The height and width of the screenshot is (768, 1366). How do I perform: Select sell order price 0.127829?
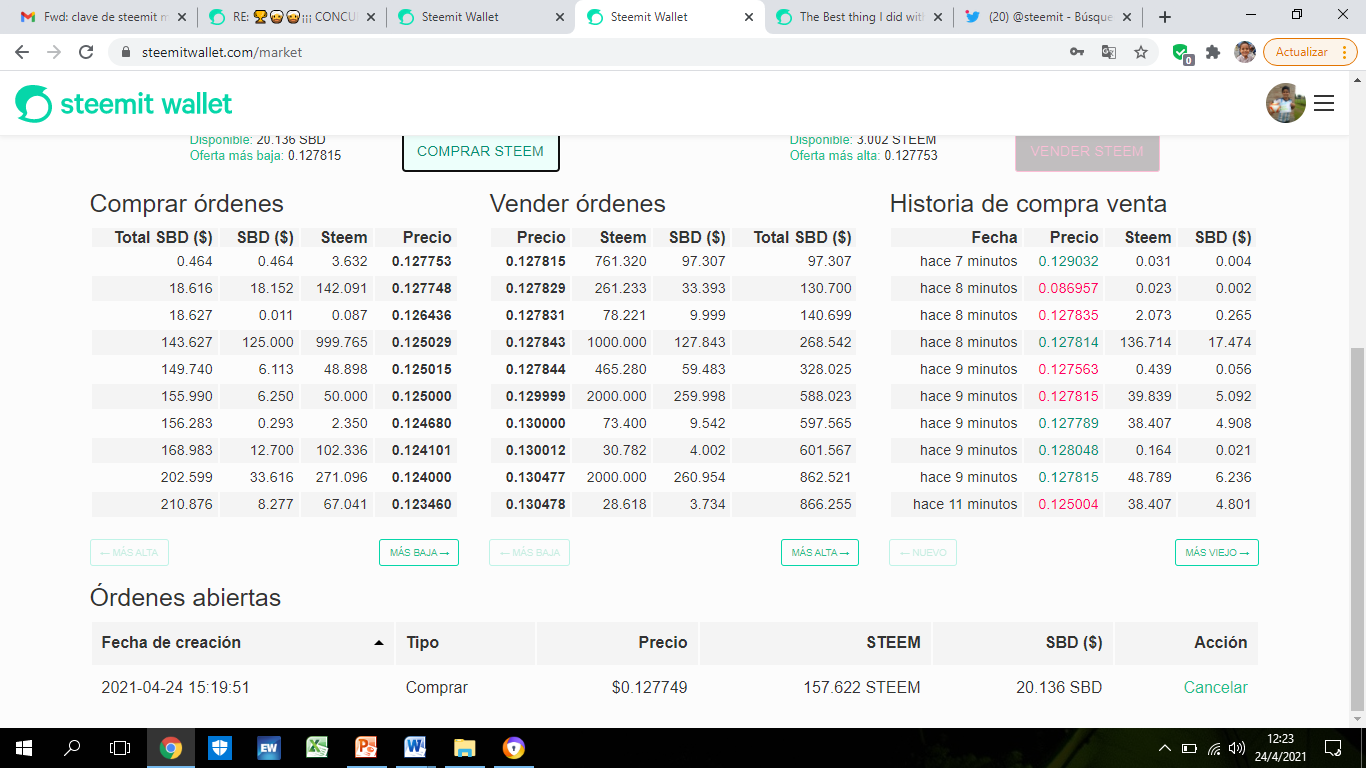coord(536,288)
